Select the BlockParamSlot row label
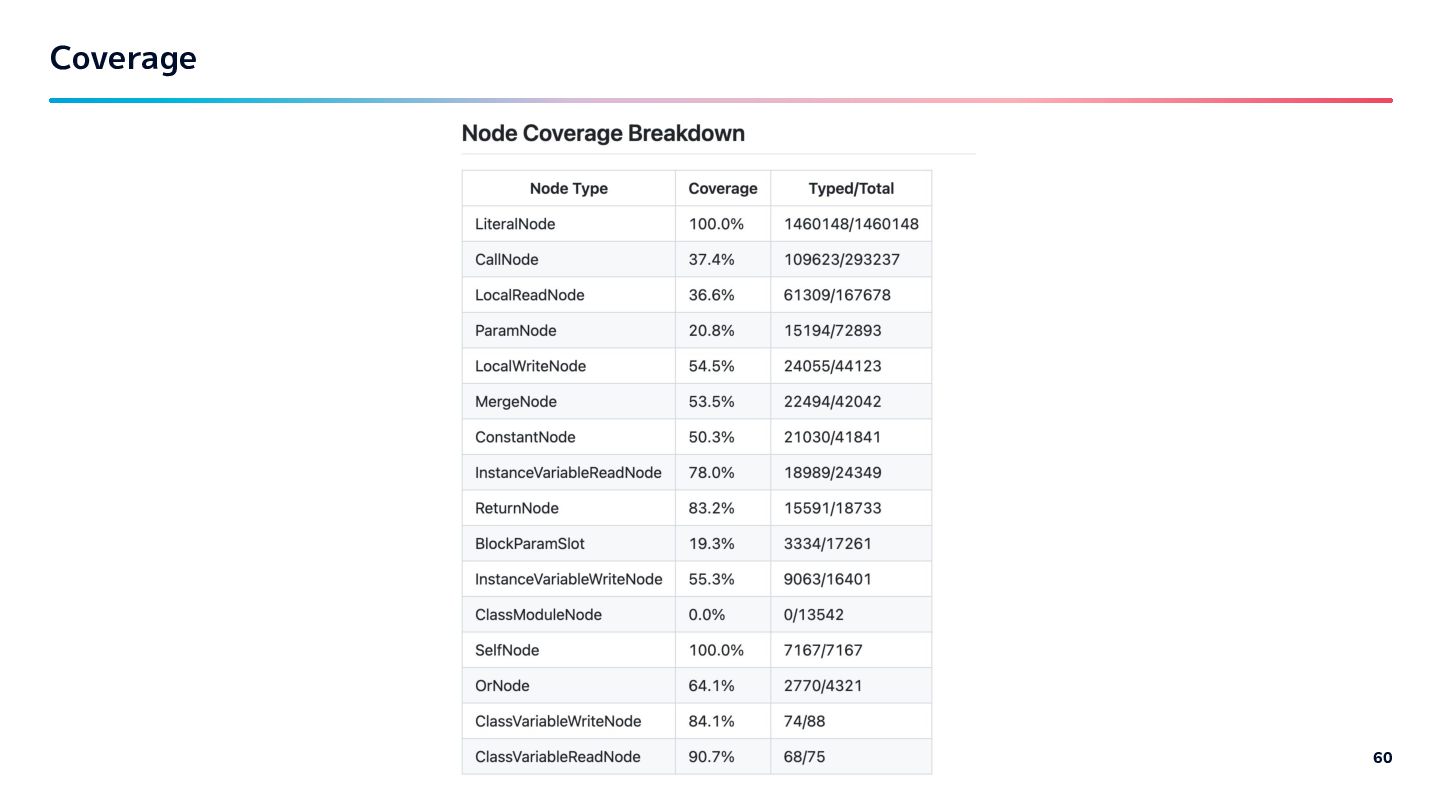This screenshot has height=810, width=1440. pos(530,544)
